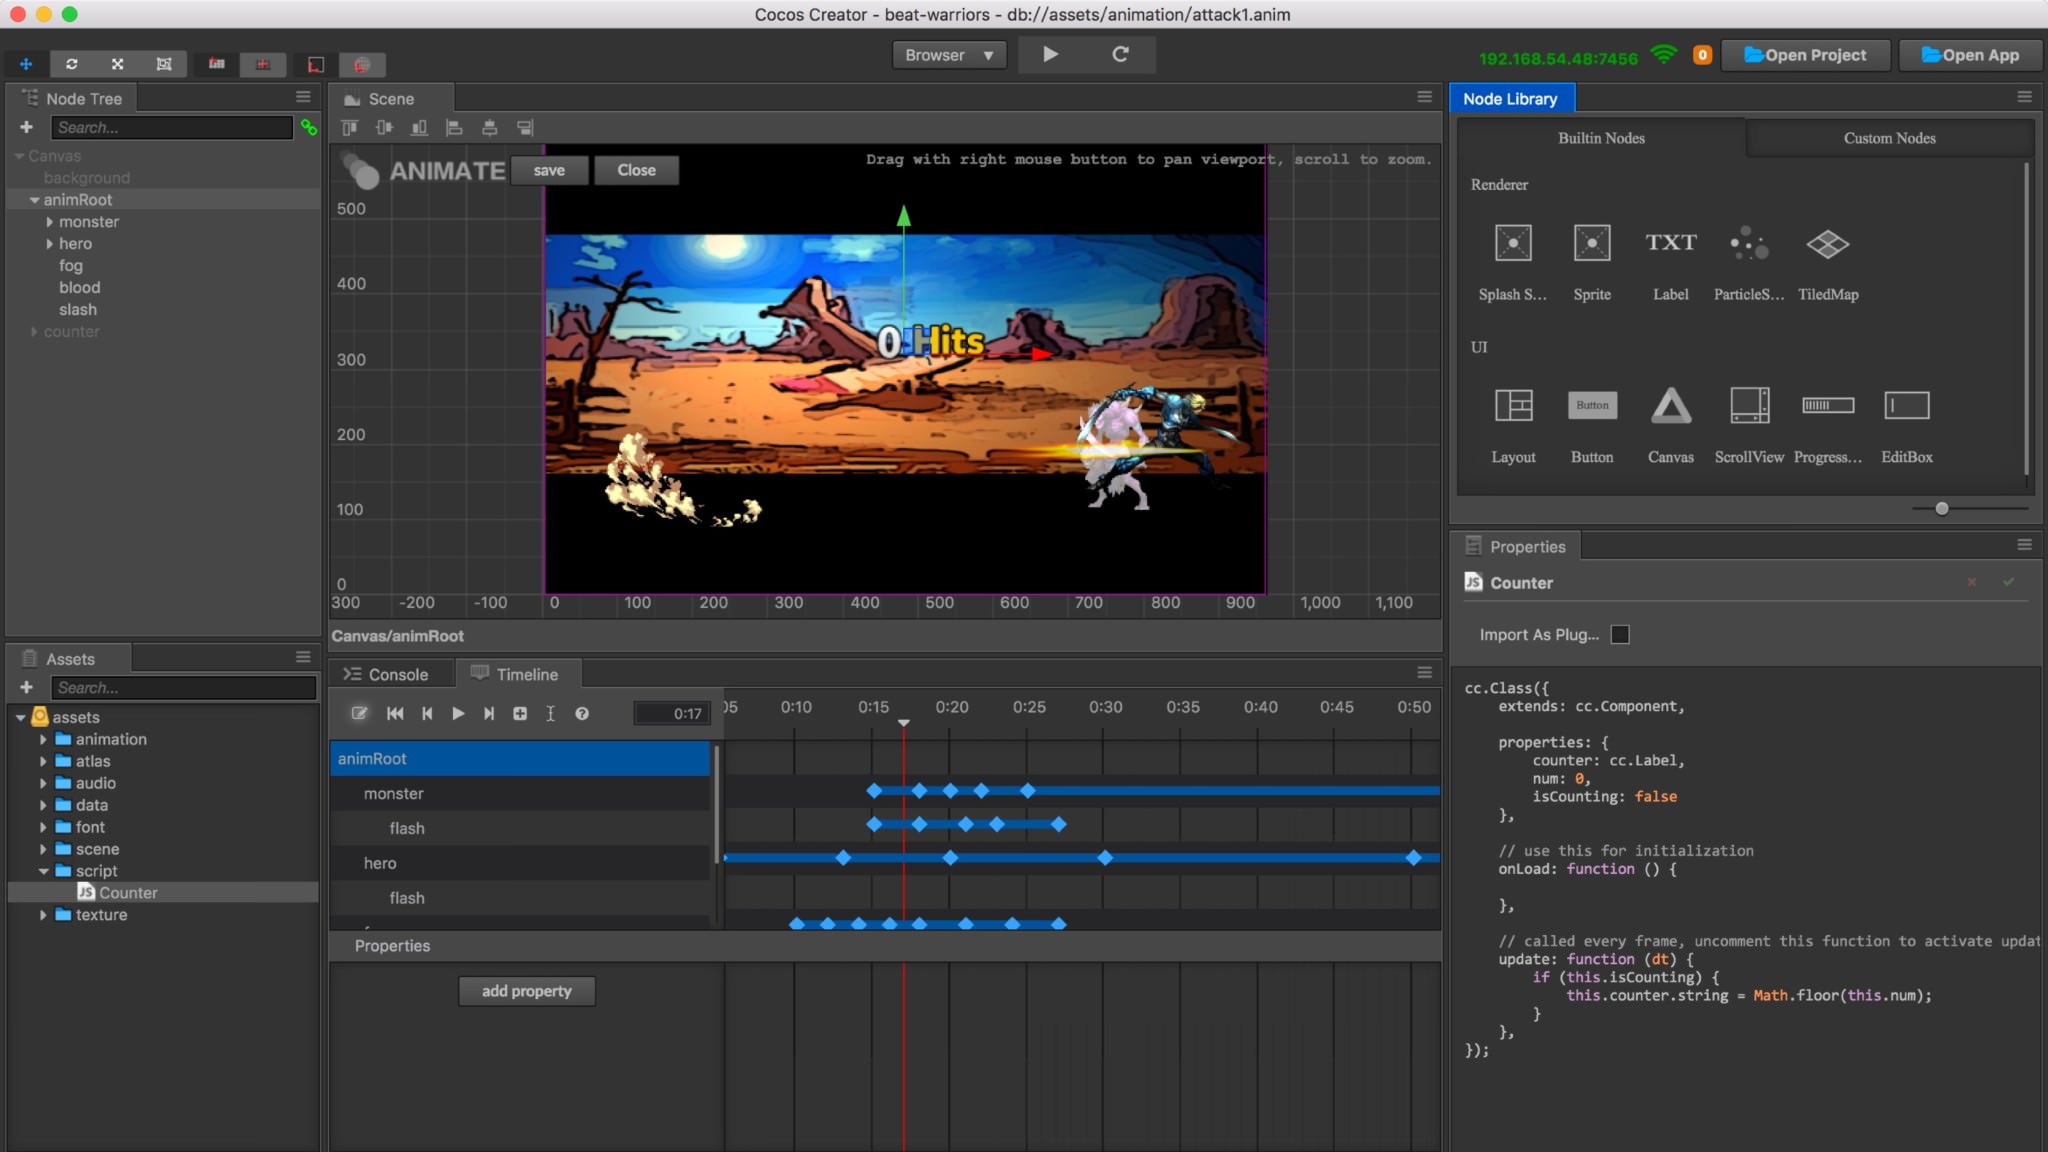Click timeline marker at 0:17 position
The width and height of the screenshot is (2048, 1152).
[x=903, y=723]
